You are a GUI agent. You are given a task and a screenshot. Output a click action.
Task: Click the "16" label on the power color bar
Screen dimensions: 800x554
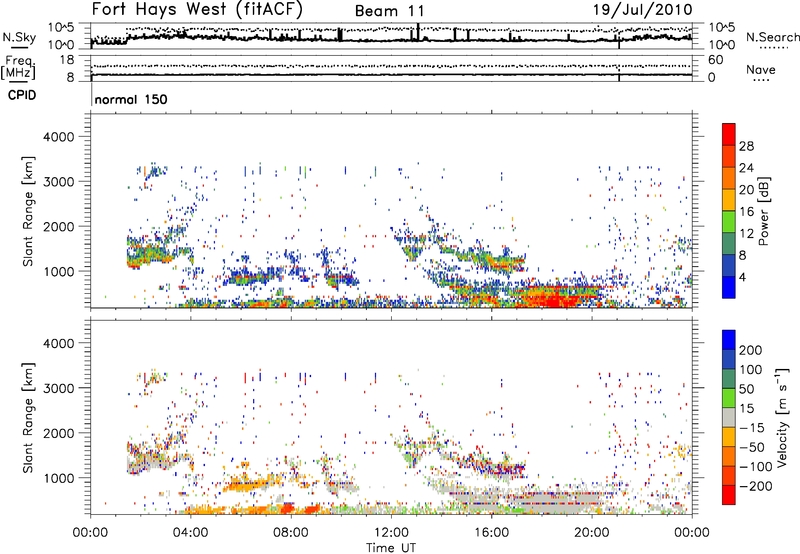coord(746,212)
